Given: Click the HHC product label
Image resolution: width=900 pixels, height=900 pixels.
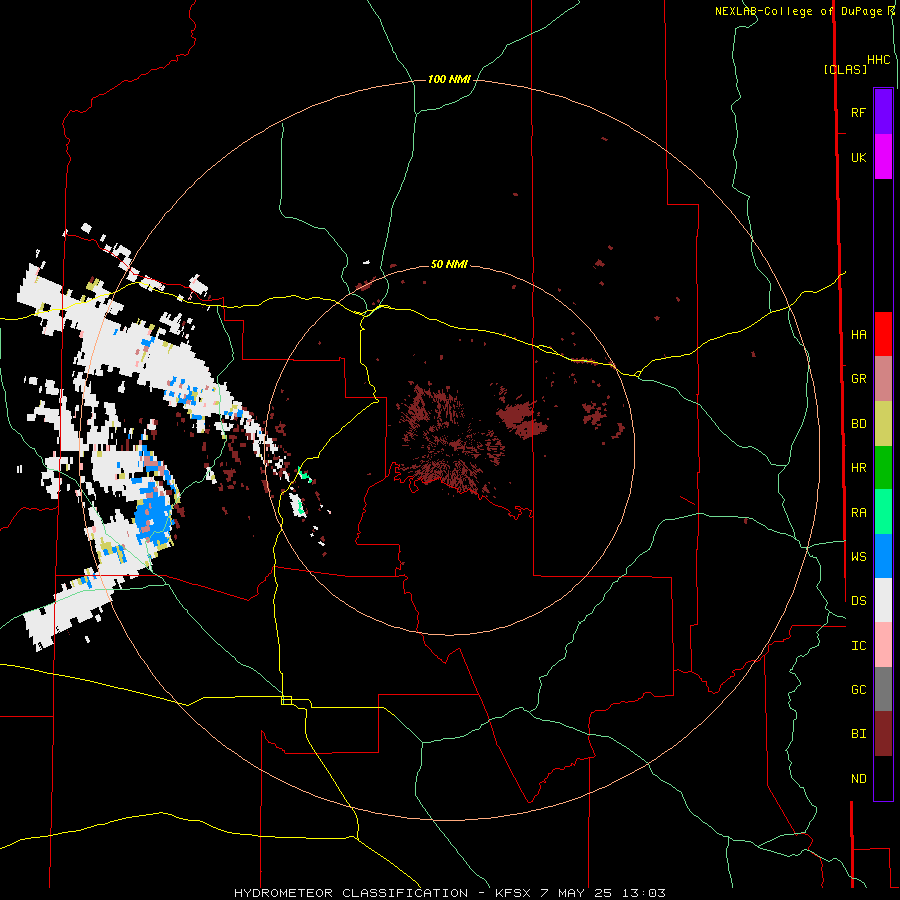Looking at the screenshot, I should tap(879, 60).
